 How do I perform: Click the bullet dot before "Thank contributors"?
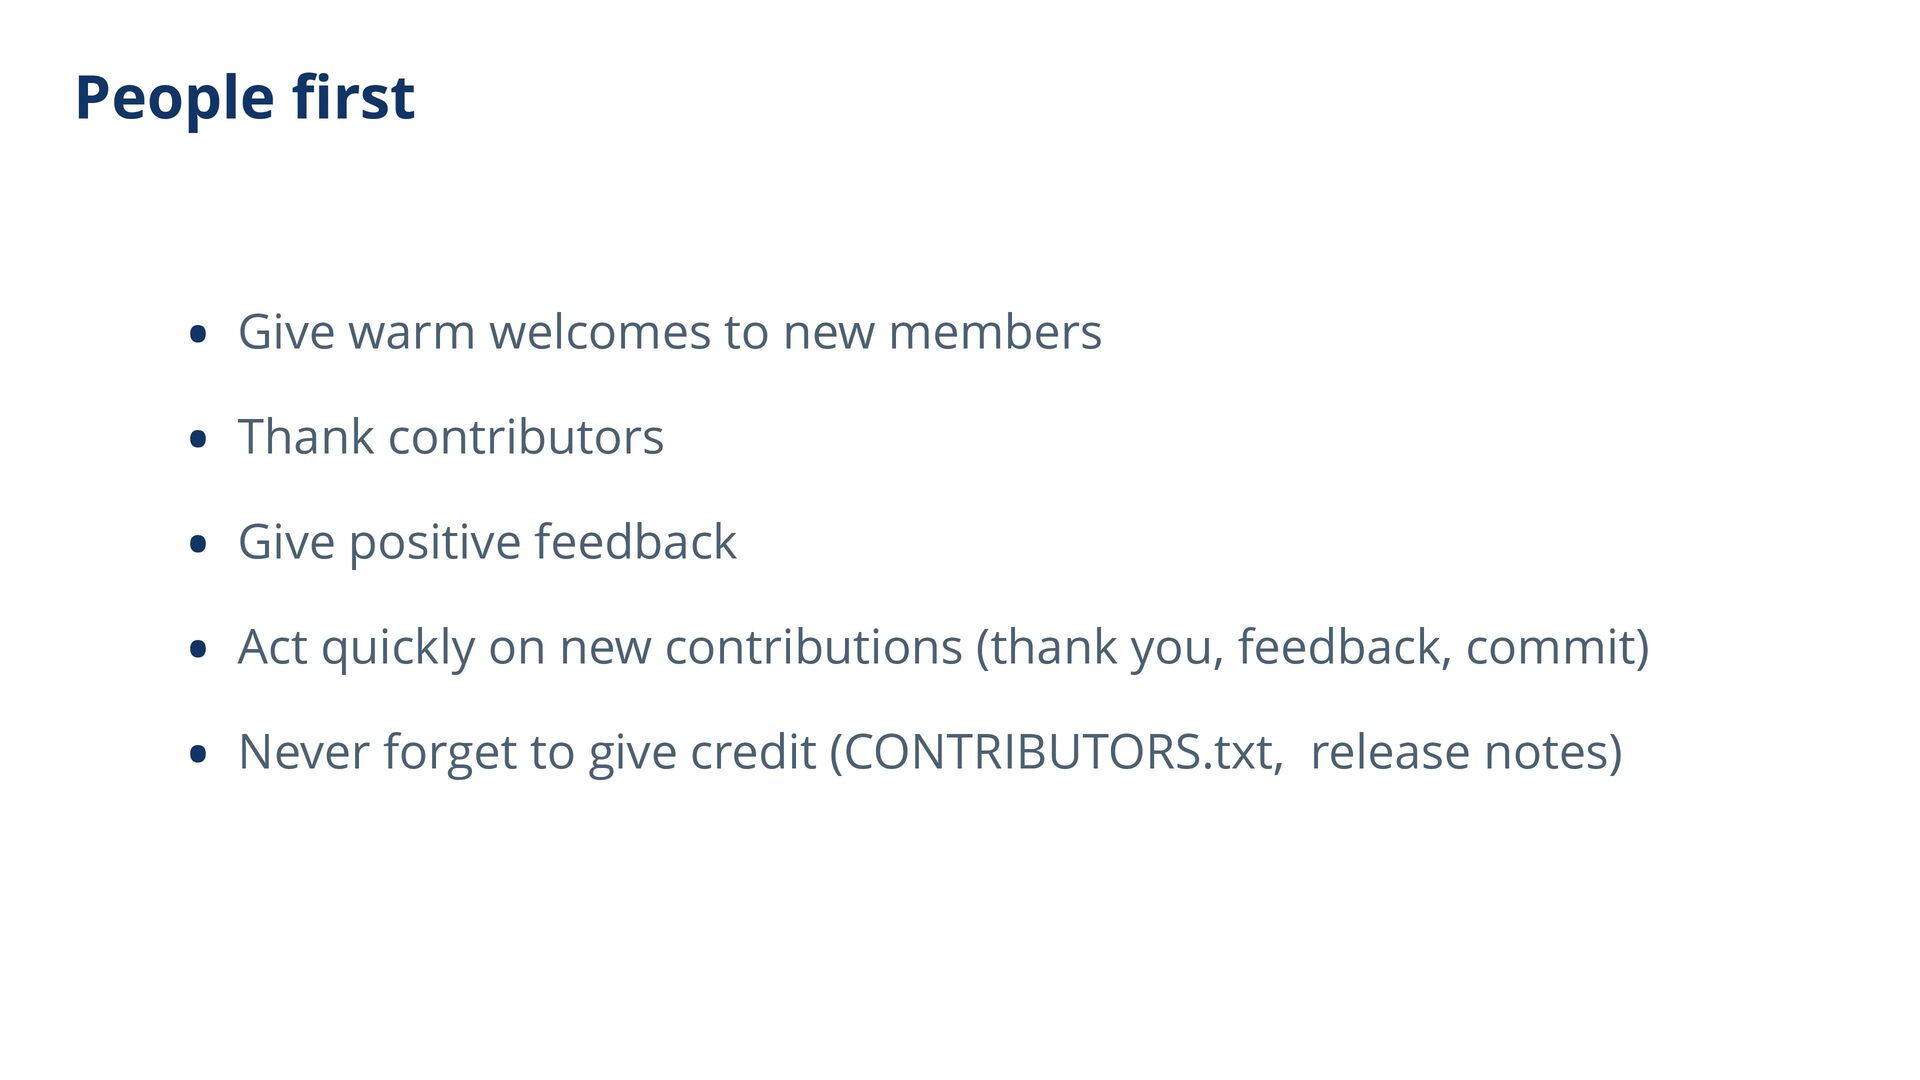198,439
